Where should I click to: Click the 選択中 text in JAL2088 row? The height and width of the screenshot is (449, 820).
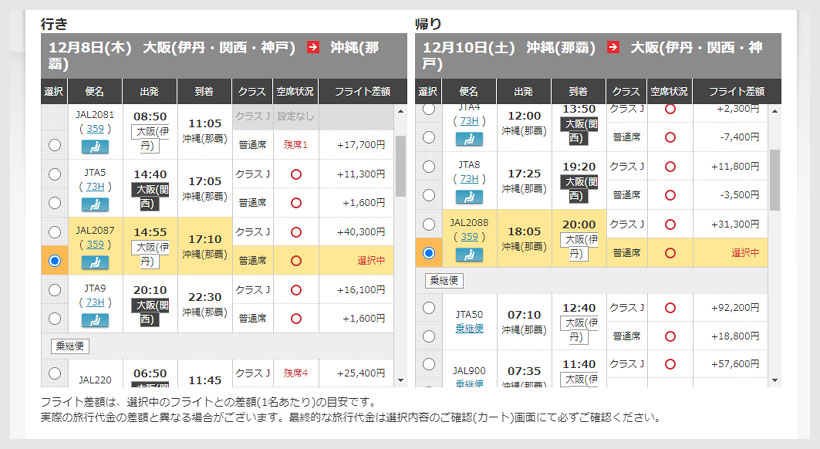[745, 253]
